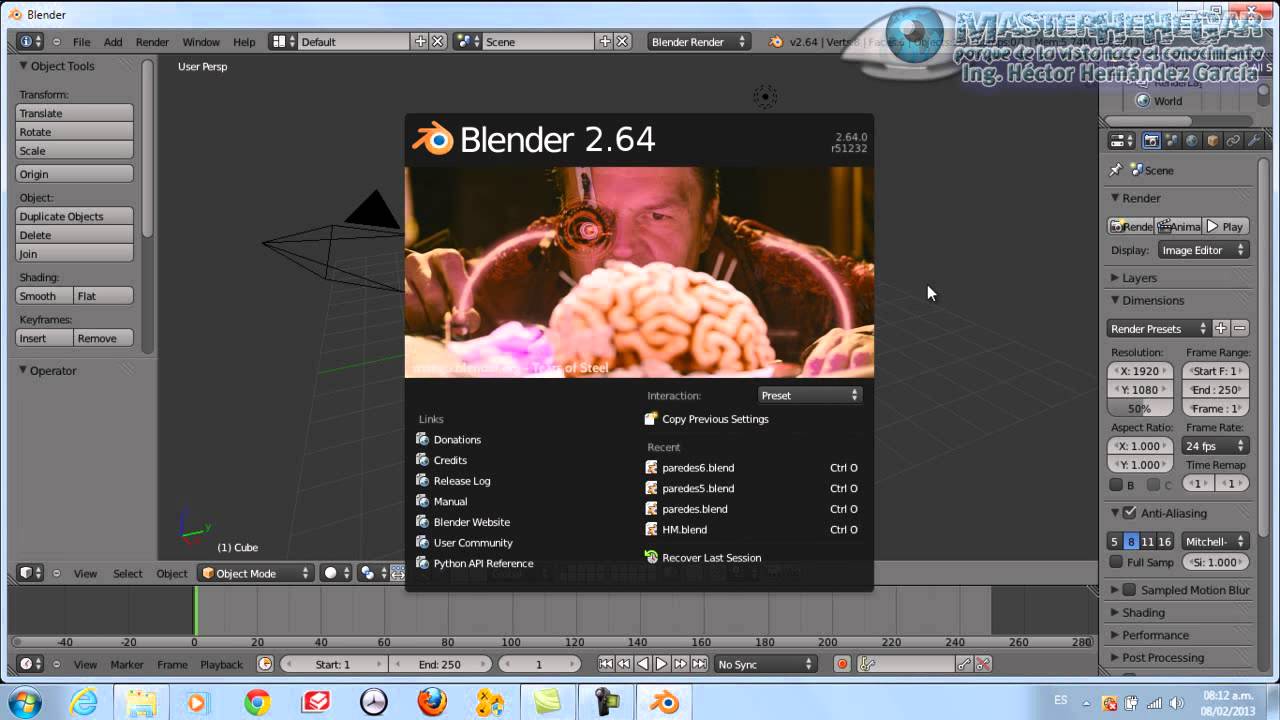
Task: Open the World properties tab icon
Action: (x=1192, y=141)
